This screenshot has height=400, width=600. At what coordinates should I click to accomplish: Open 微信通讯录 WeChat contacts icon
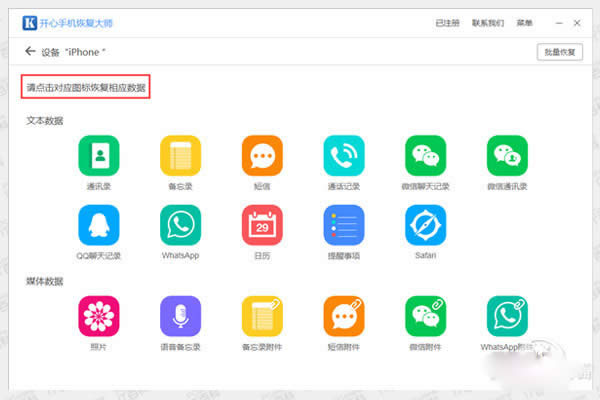[x=507, y=156]
